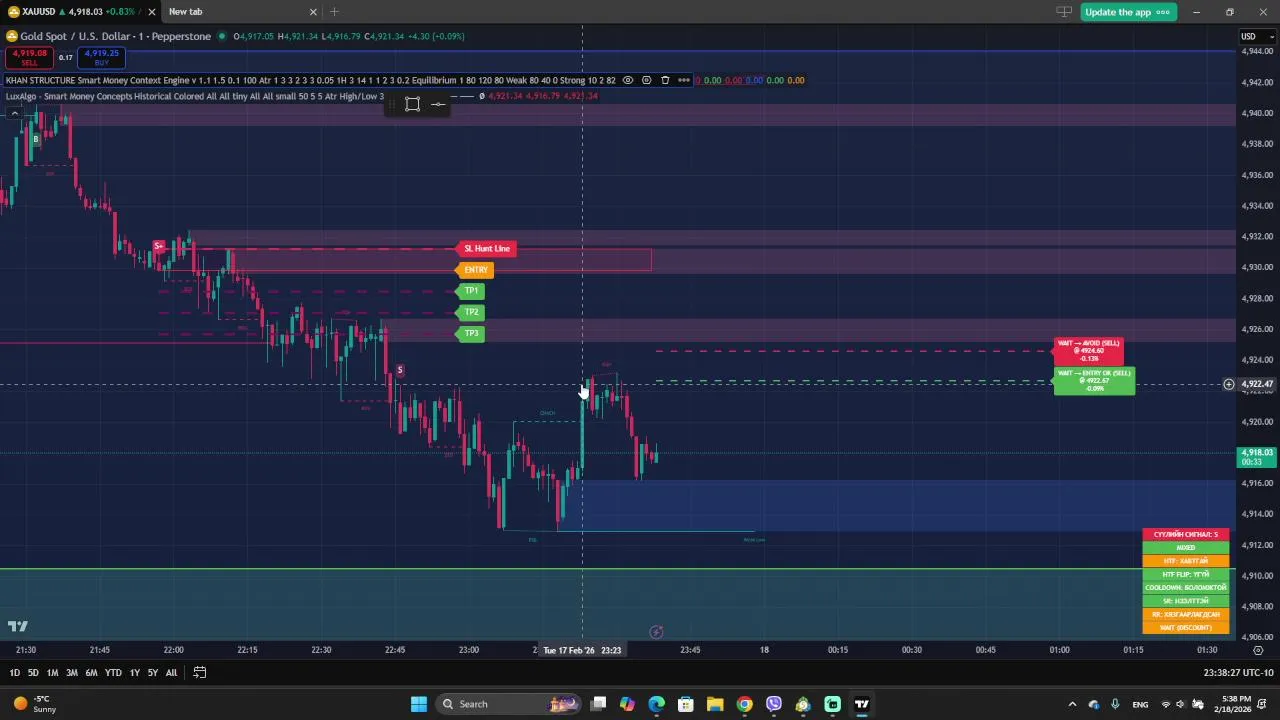Image resolution: width=1280 pixels, height=720 pixels.
Task: Click the HTF FLIP status cell
Action: [x=1186, y=575]
